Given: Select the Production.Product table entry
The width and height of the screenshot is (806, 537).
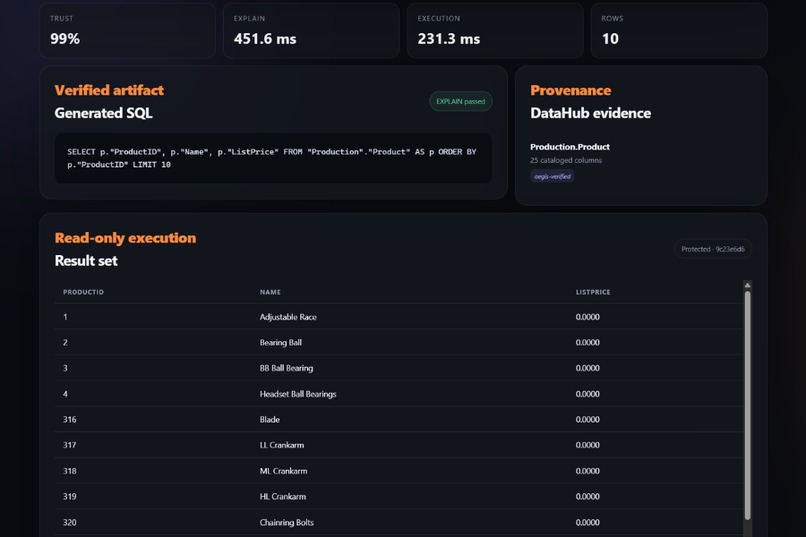Looking at the screenshot, I should click(570, 147).
